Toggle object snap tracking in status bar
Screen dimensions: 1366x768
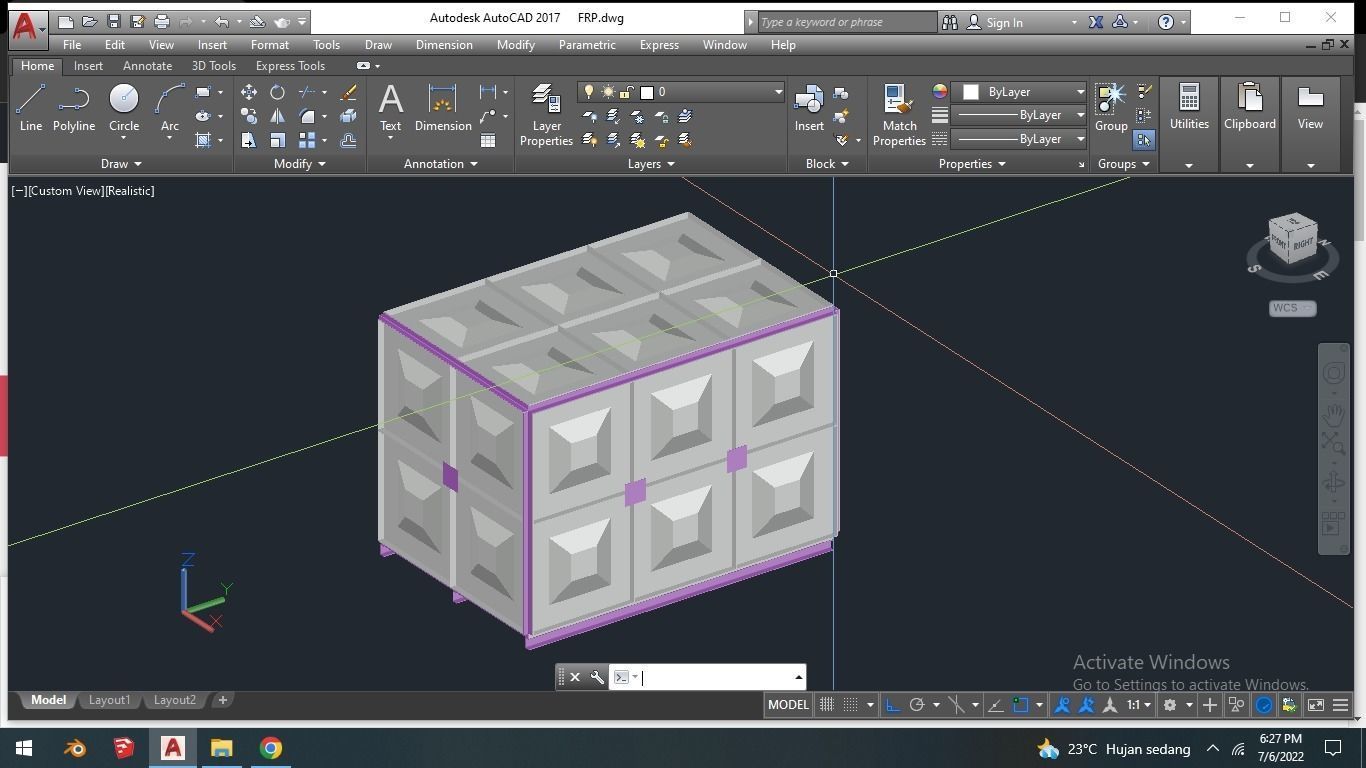[996, 705]
